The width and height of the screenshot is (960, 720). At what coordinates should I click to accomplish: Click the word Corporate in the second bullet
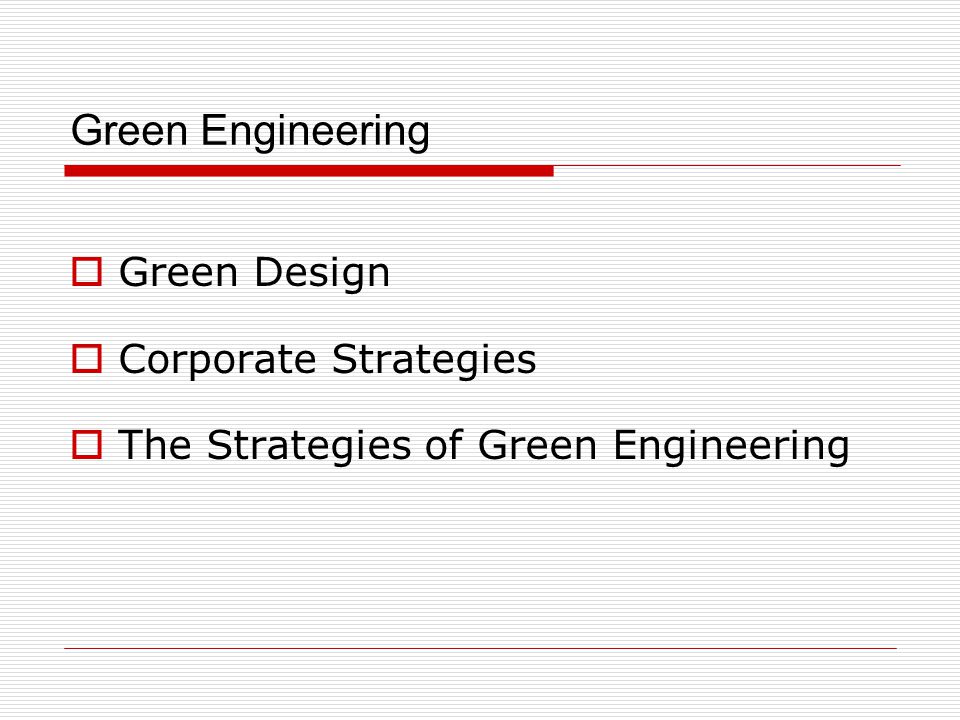(x=218, y=360)
